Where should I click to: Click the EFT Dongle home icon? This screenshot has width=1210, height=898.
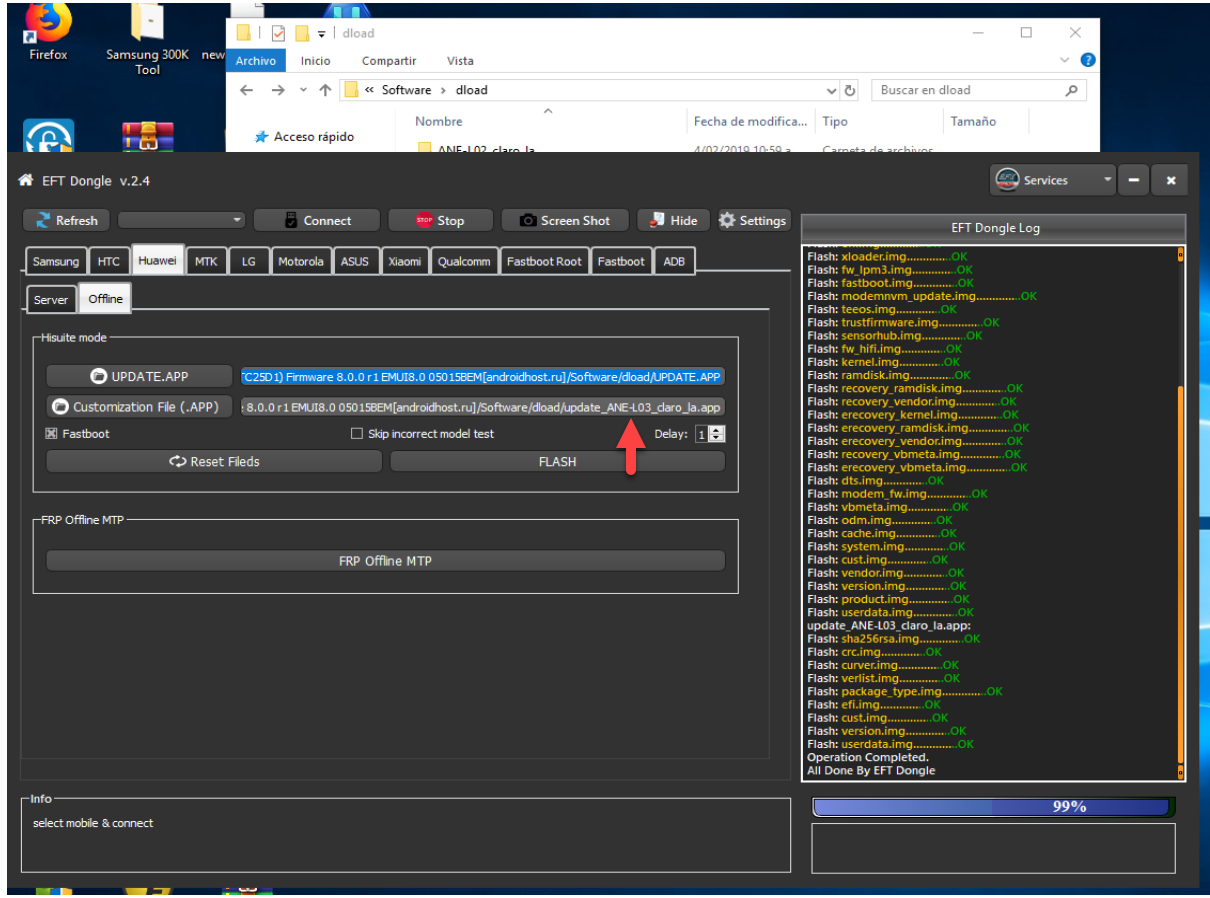tap(26, 180)
